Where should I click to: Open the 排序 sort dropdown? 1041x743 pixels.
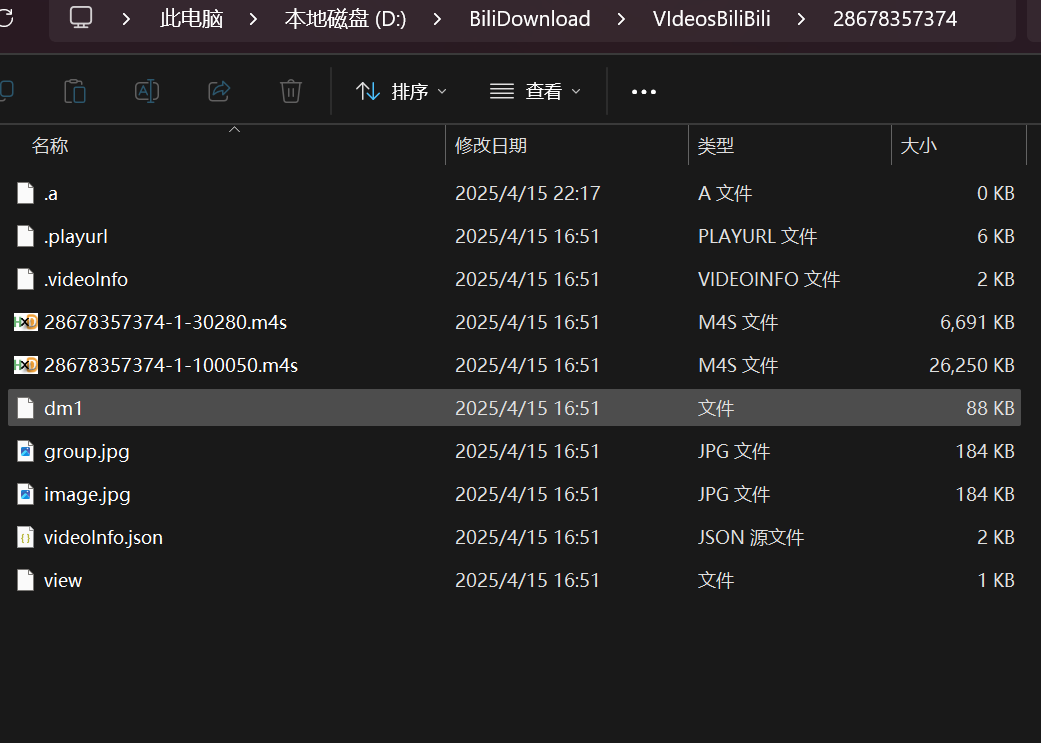click(401, 91)
